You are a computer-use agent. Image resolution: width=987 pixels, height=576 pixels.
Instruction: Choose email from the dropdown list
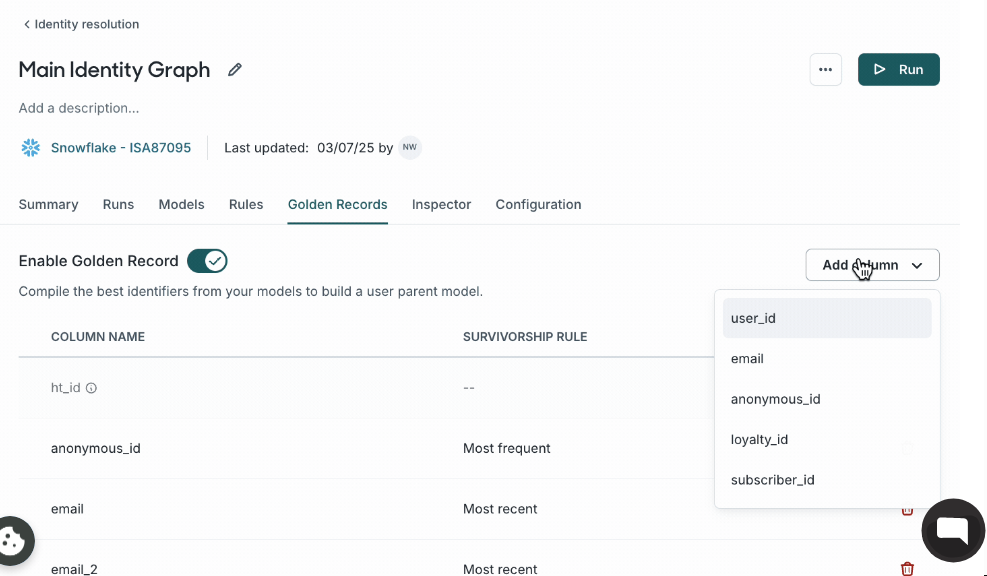[x=826, y=359]
